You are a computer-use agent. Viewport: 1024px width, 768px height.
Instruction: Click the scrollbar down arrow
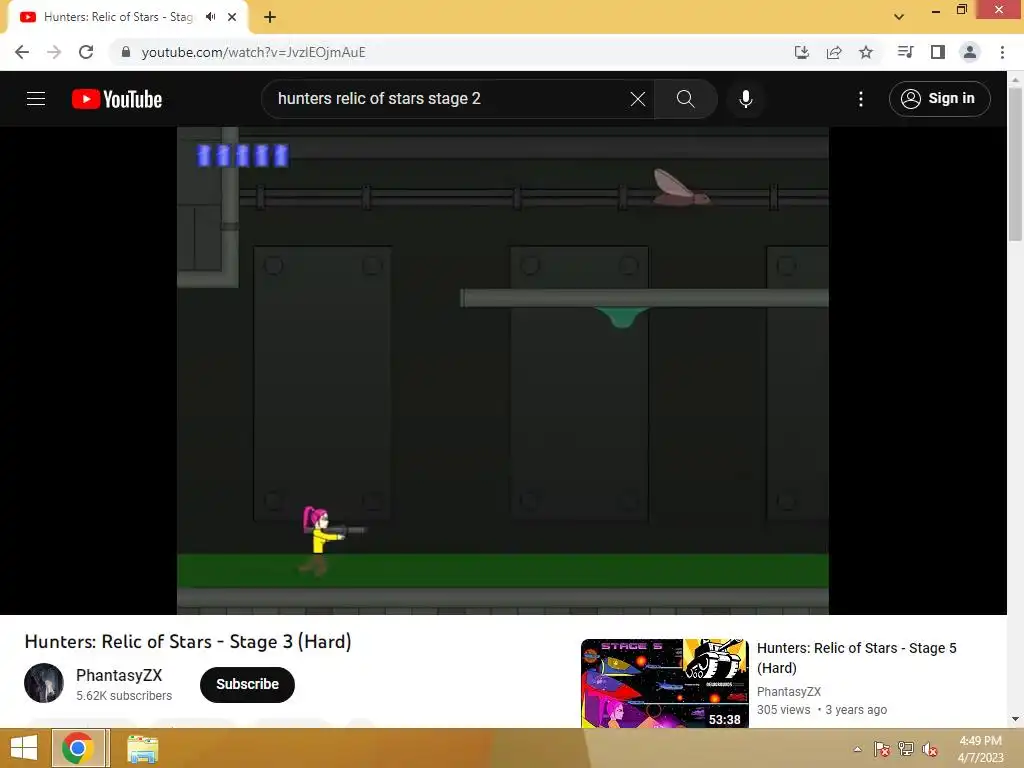1015,719
